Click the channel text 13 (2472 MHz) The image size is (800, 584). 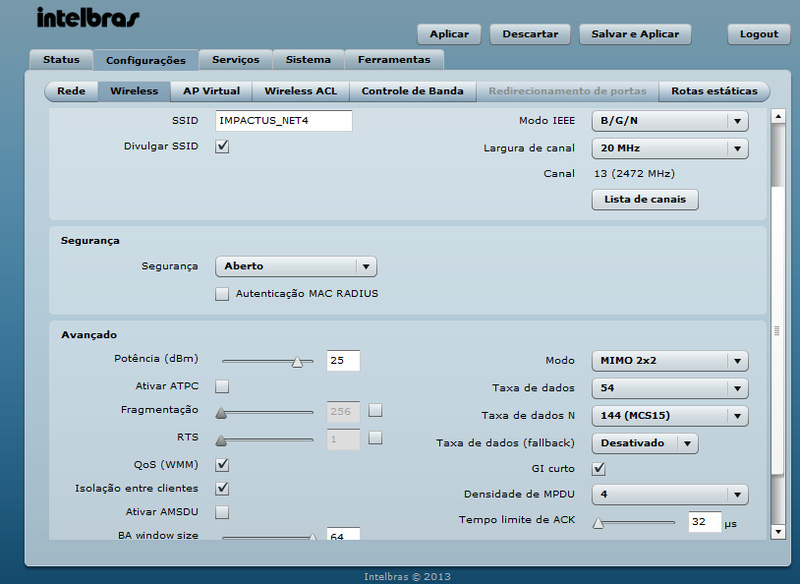click(x=634, y=174)
